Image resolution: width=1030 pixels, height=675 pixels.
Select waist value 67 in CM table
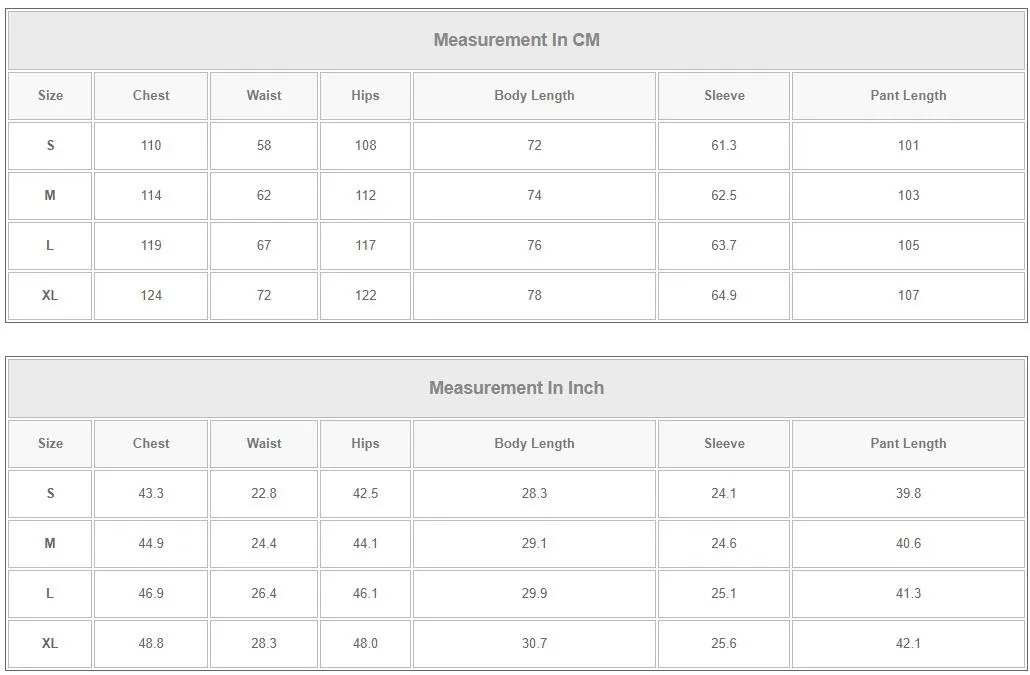coord(264,246)
